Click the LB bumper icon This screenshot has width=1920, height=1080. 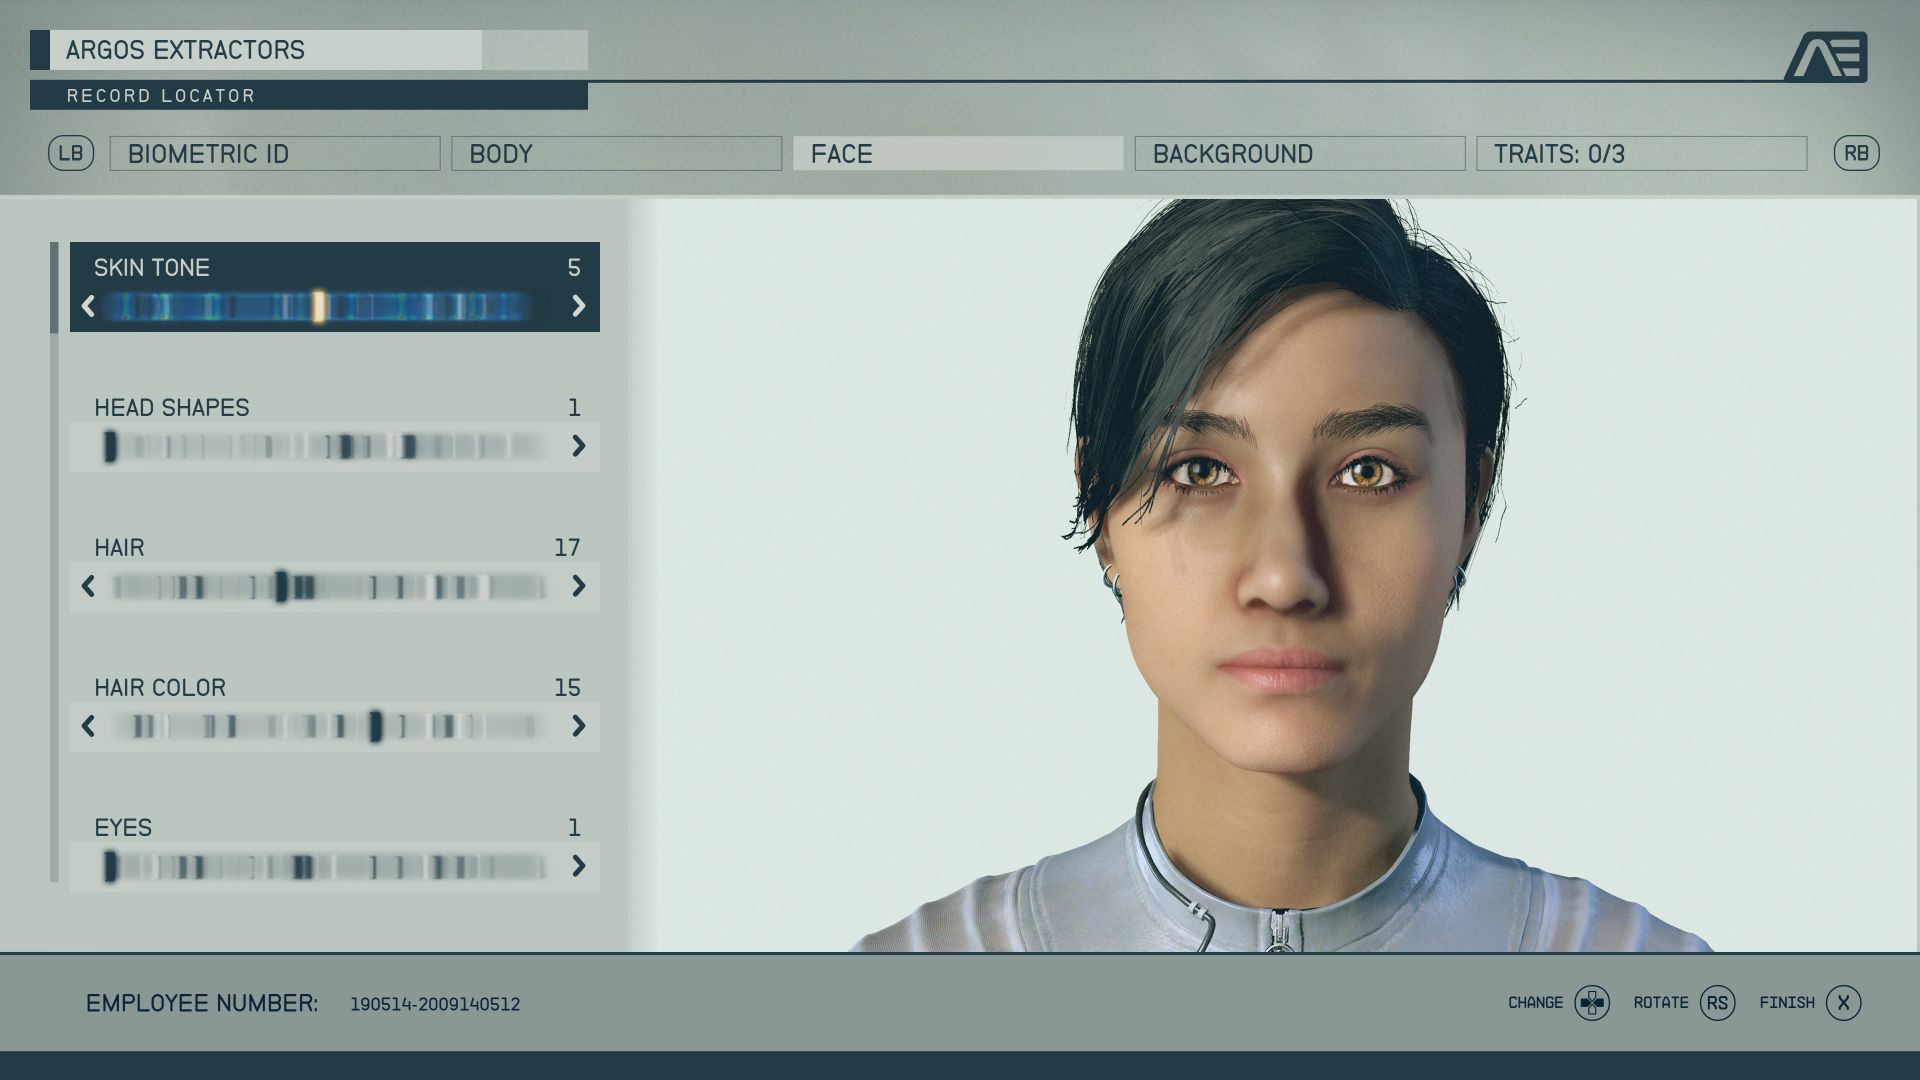[71, 153]
